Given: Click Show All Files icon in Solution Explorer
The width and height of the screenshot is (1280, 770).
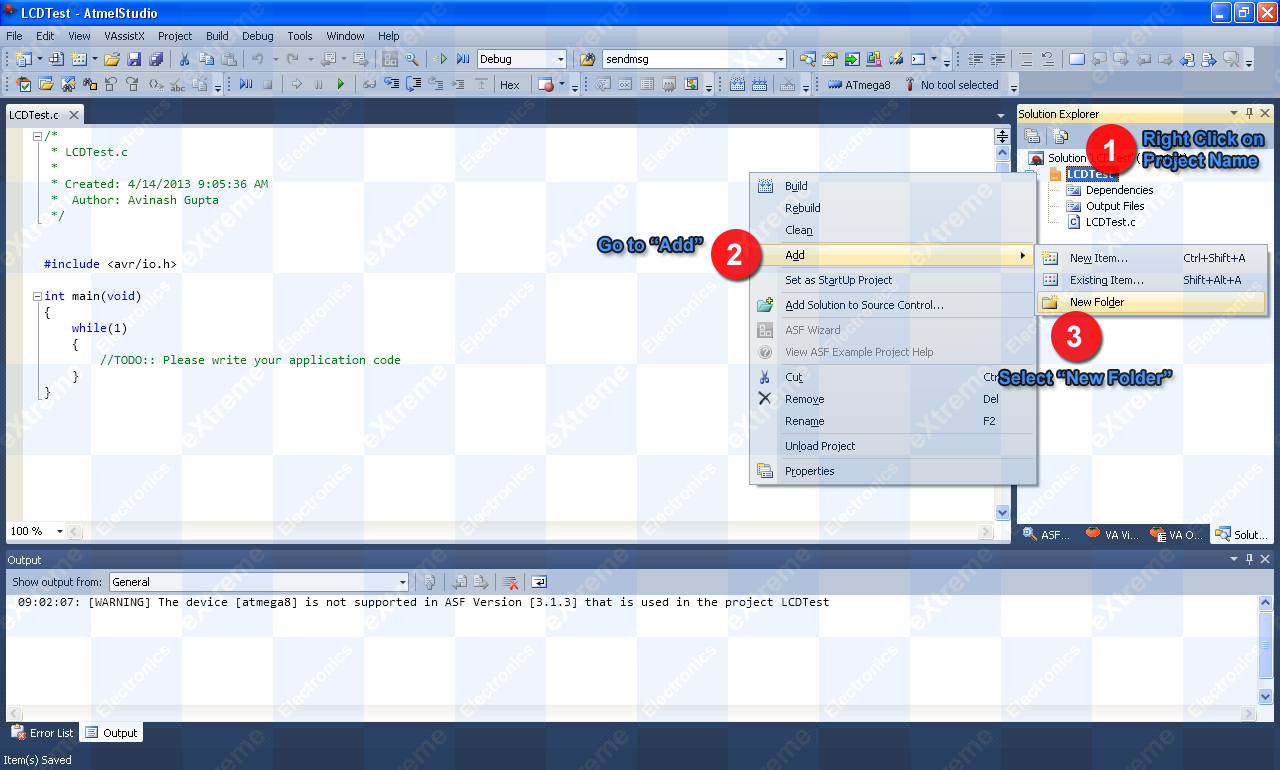Looking at the screenshot, I should [1059, 135].
